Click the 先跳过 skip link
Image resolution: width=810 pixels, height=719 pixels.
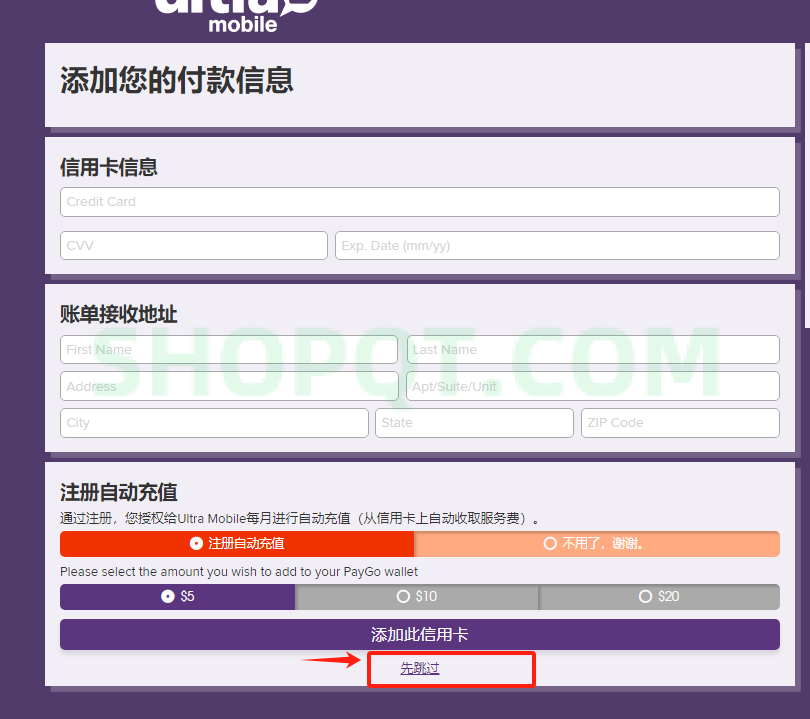tap(420, 668)
